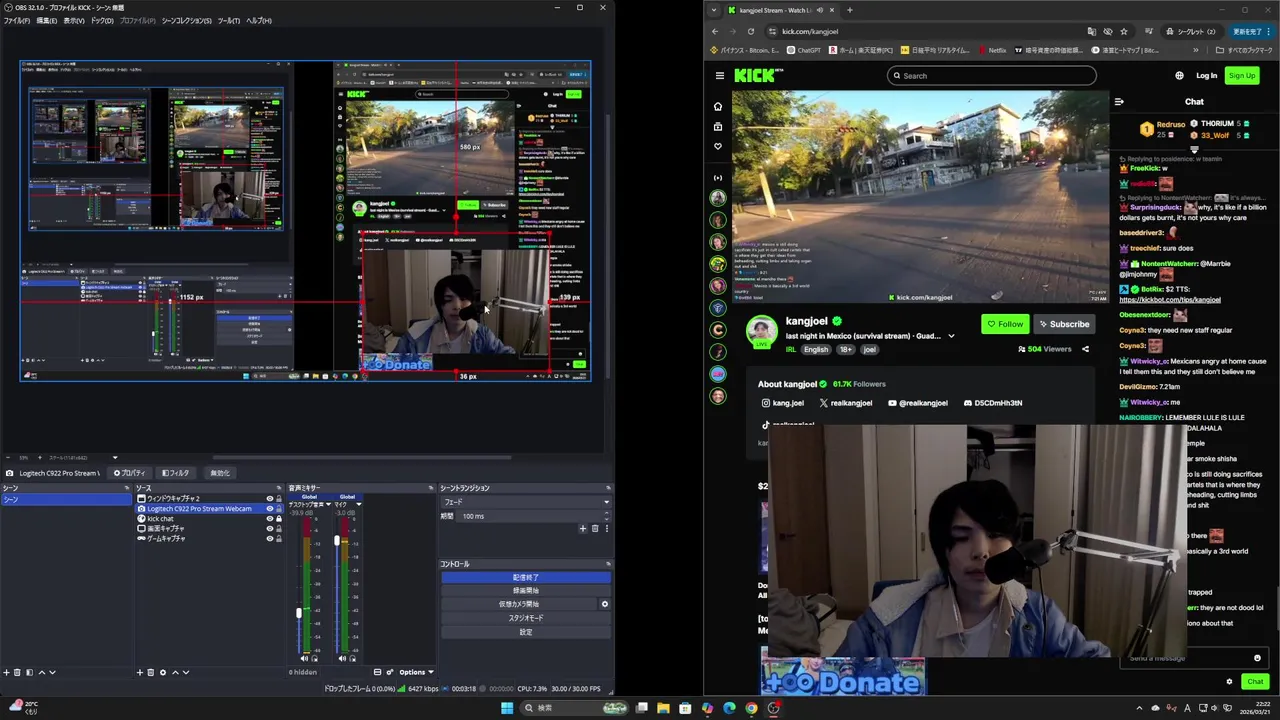Image resolution: width=1280 pixels, height=720 pixels.
Task: Toggle visibility of ゲームキャプチャ source
Action: click(269, 538)
